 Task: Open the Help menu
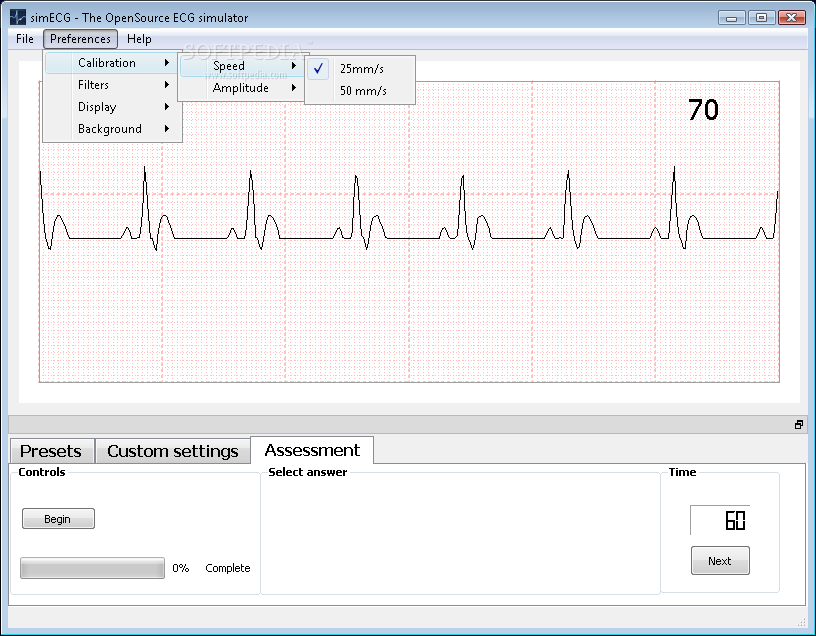(139, 39)
